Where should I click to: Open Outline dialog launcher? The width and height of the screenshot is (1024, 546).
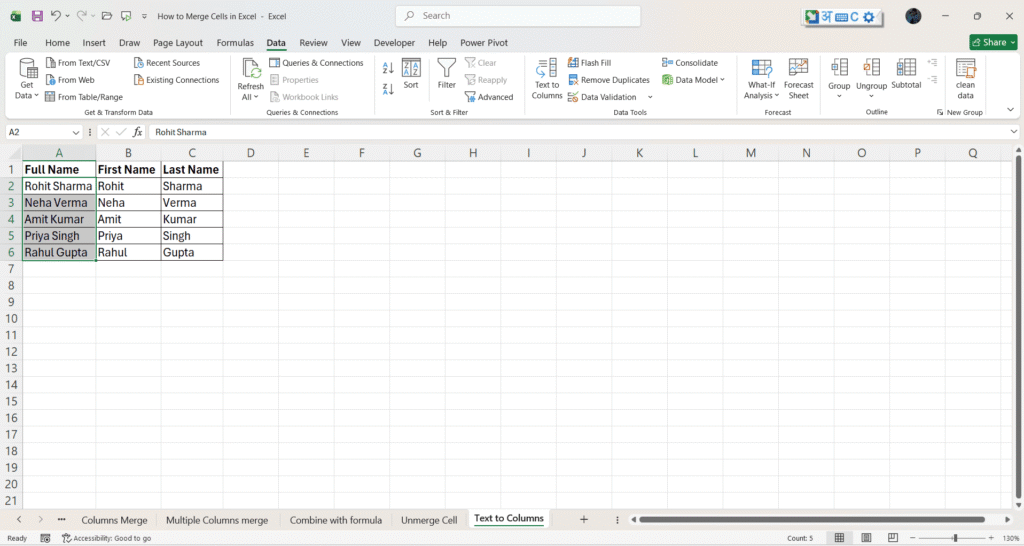(940, 112)
